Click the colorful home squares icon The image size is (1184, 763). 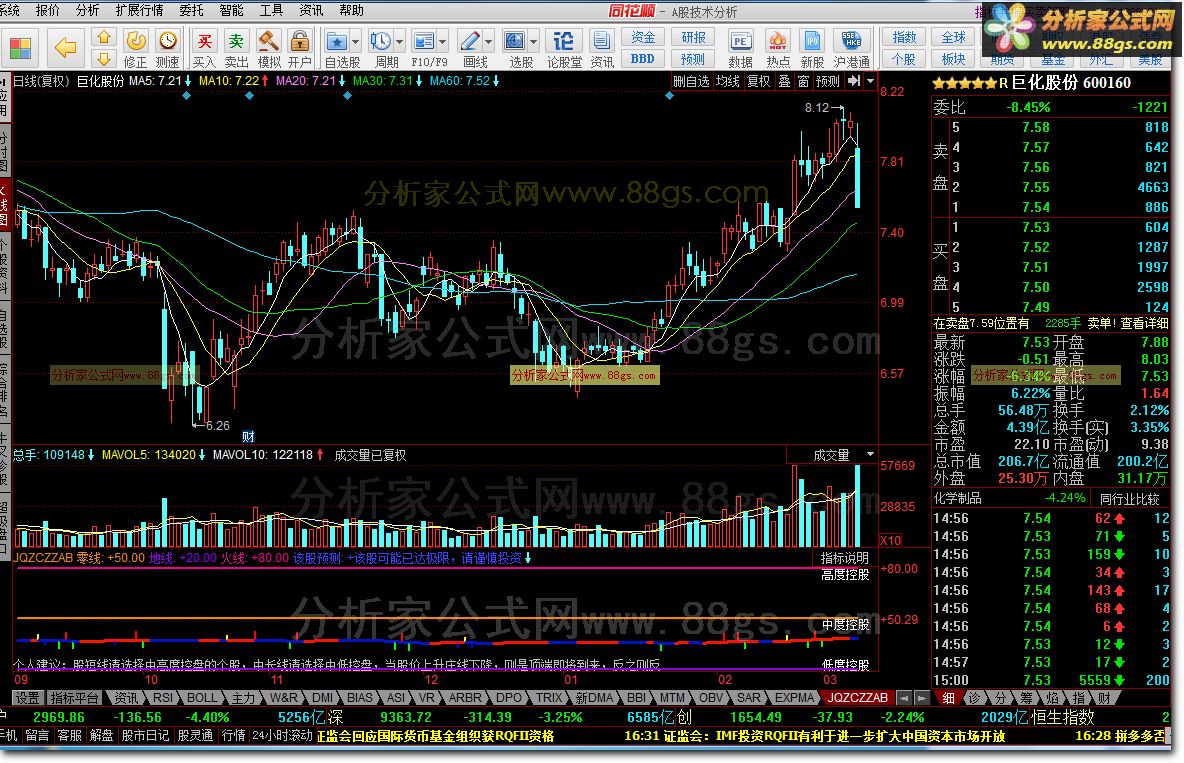point(20,48)
